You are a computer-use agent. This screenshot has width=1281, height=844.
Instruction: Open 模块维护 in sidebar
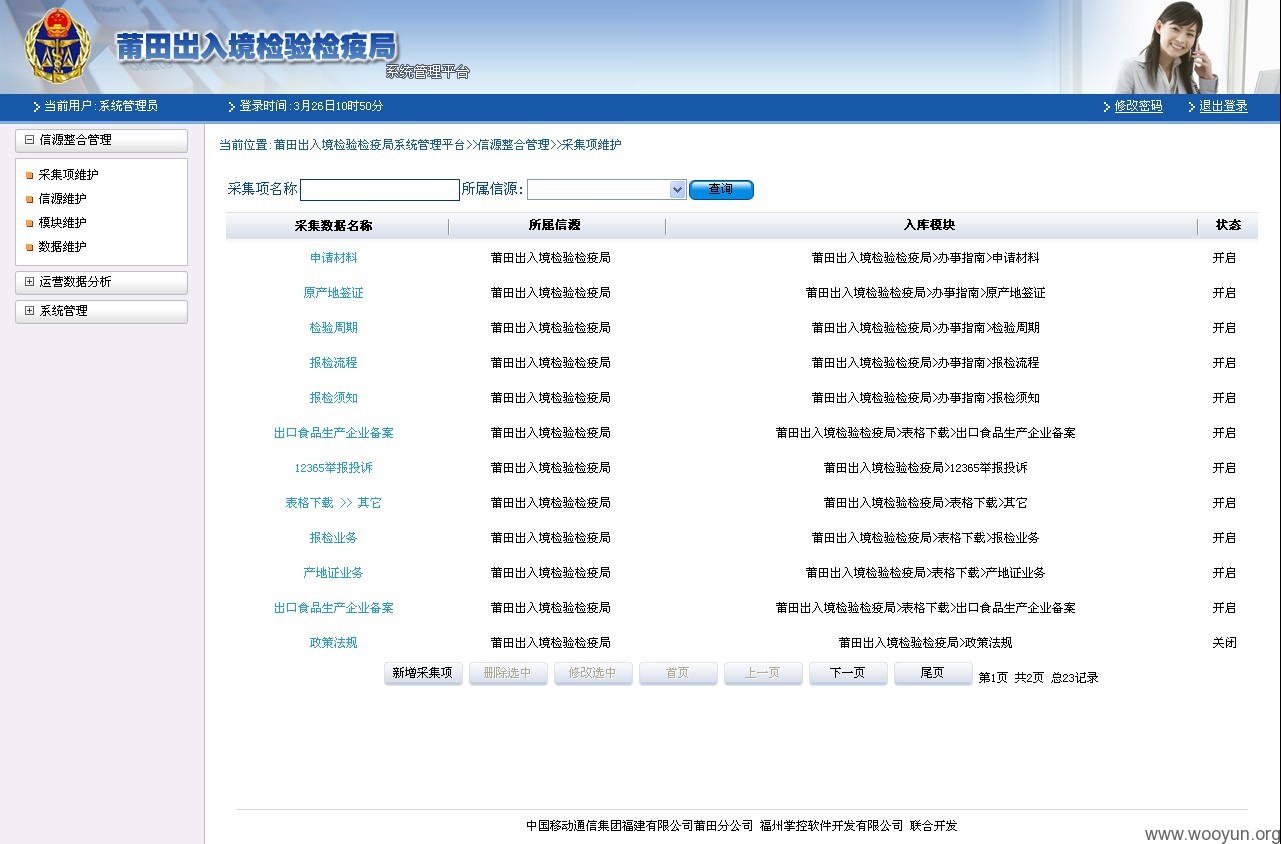click(x=62, y=223)
